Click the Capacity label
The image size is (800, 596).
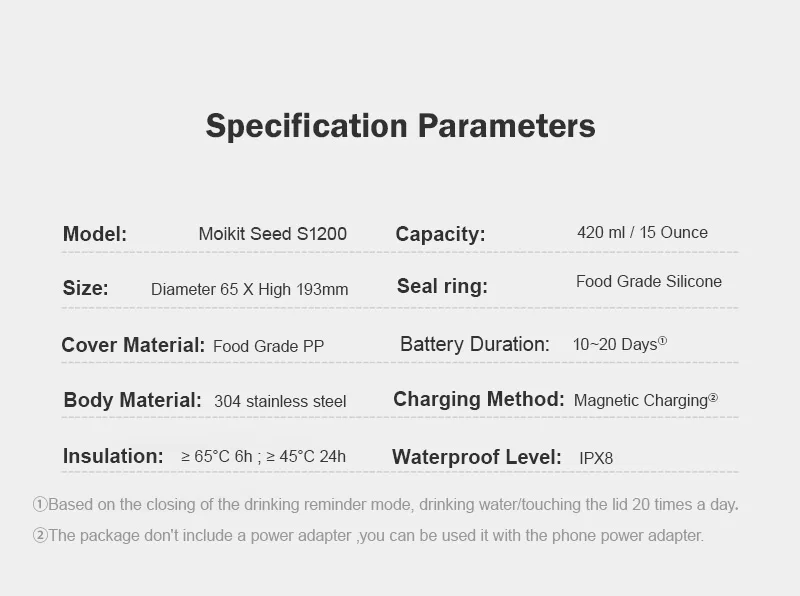[440, 234]
